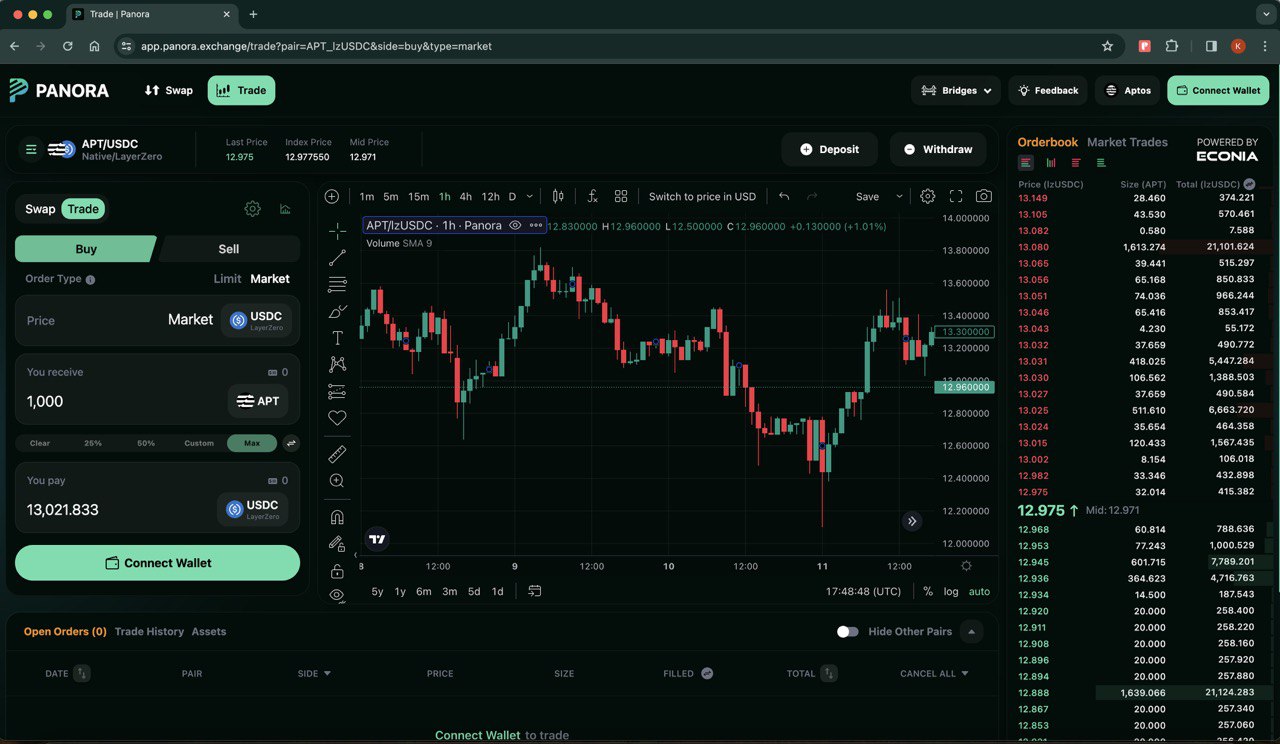
Task: Click the Withdraw button
Action: point(937,149)
